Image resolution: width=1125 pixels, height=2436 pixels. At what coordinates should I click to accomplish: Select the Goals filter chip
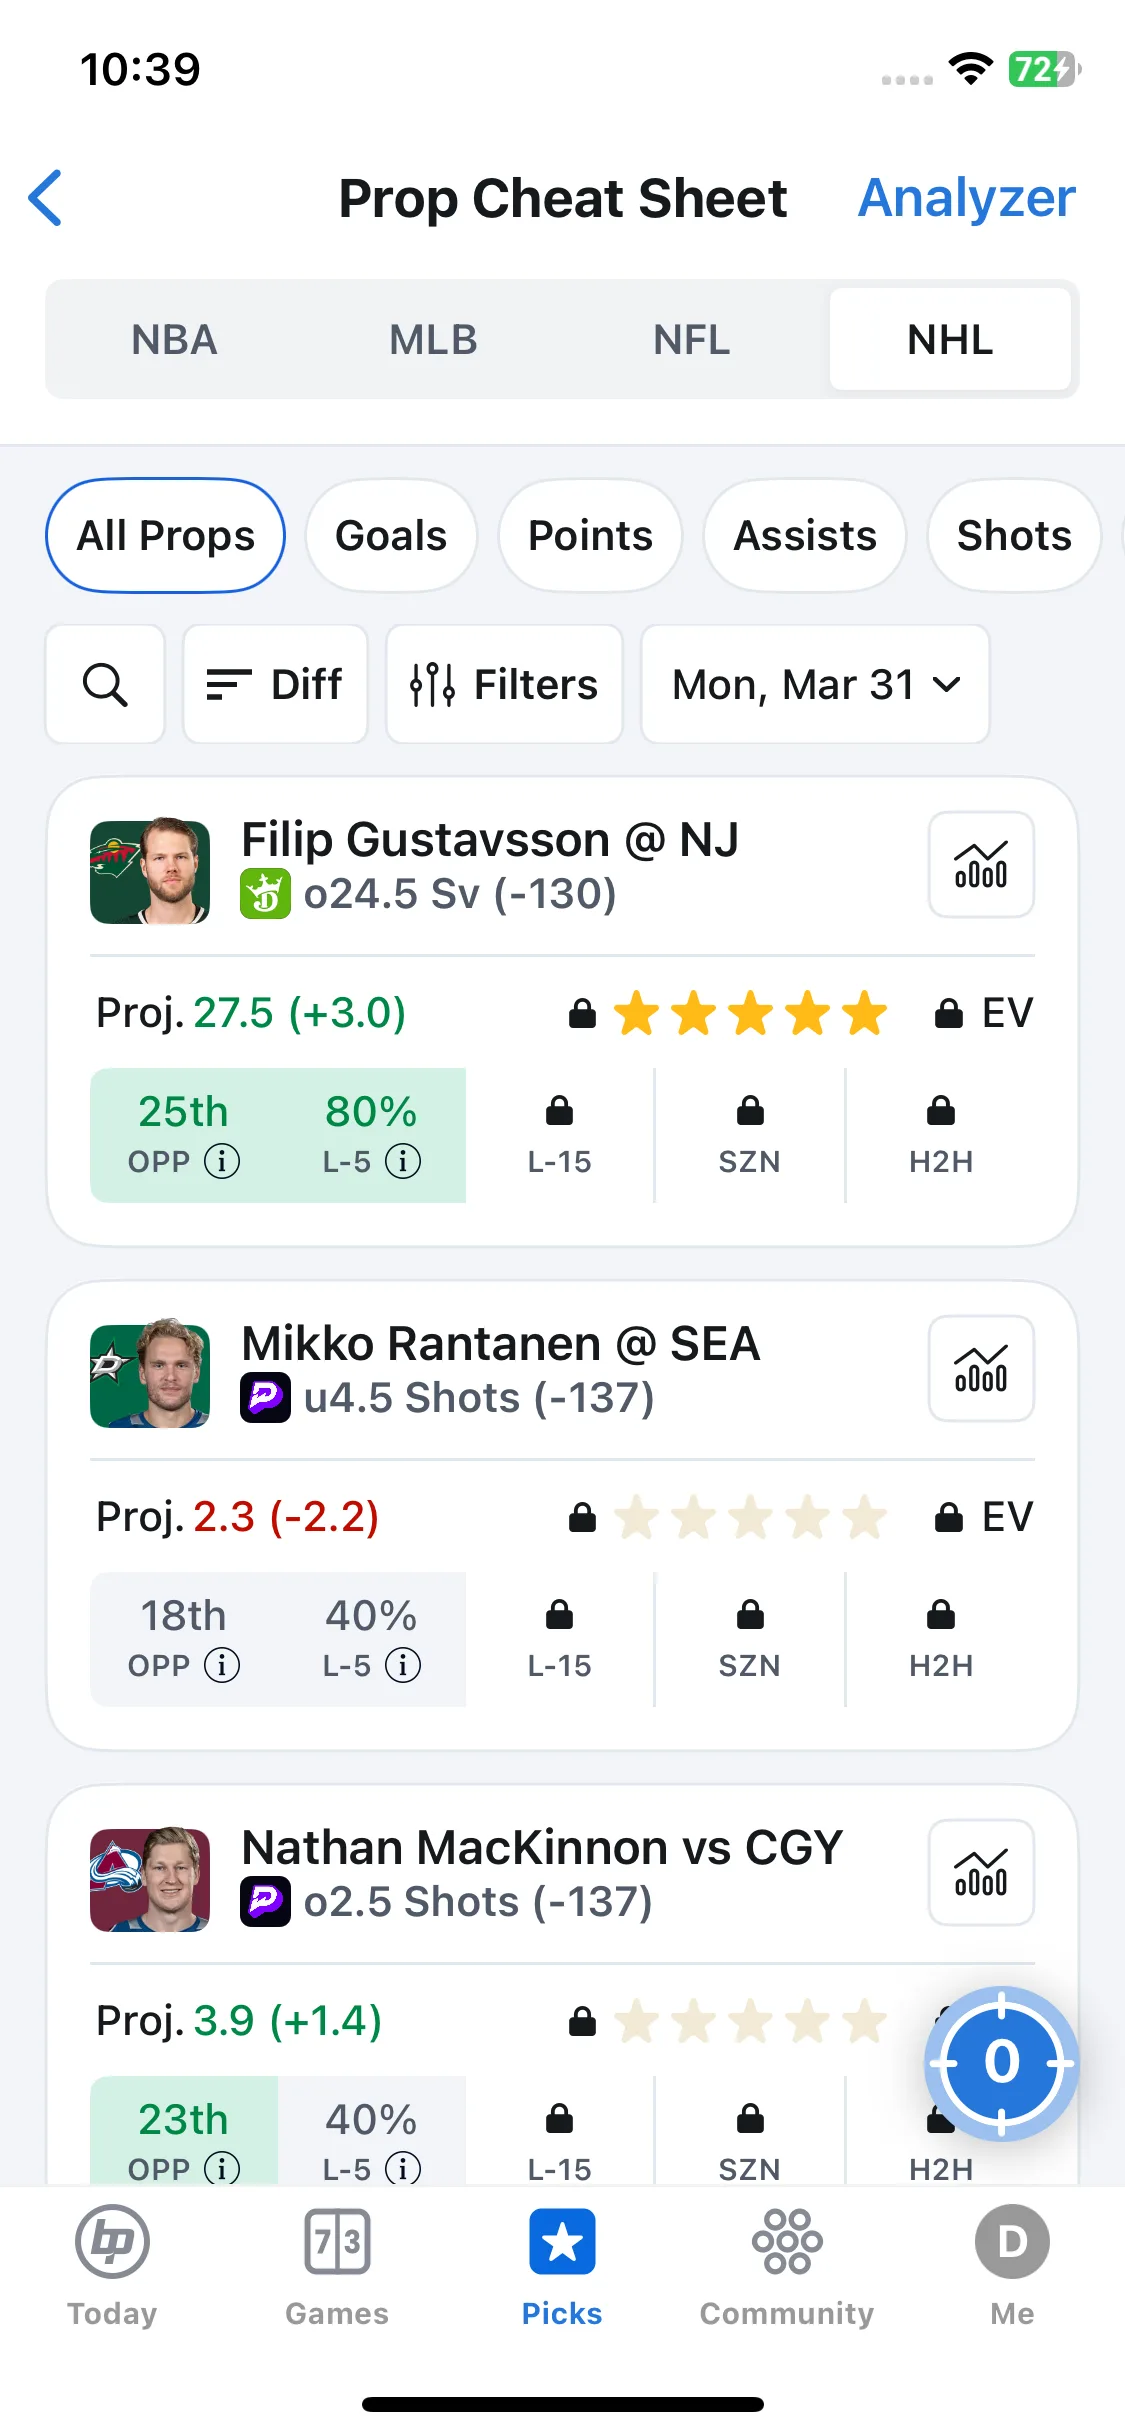point(391,536)
